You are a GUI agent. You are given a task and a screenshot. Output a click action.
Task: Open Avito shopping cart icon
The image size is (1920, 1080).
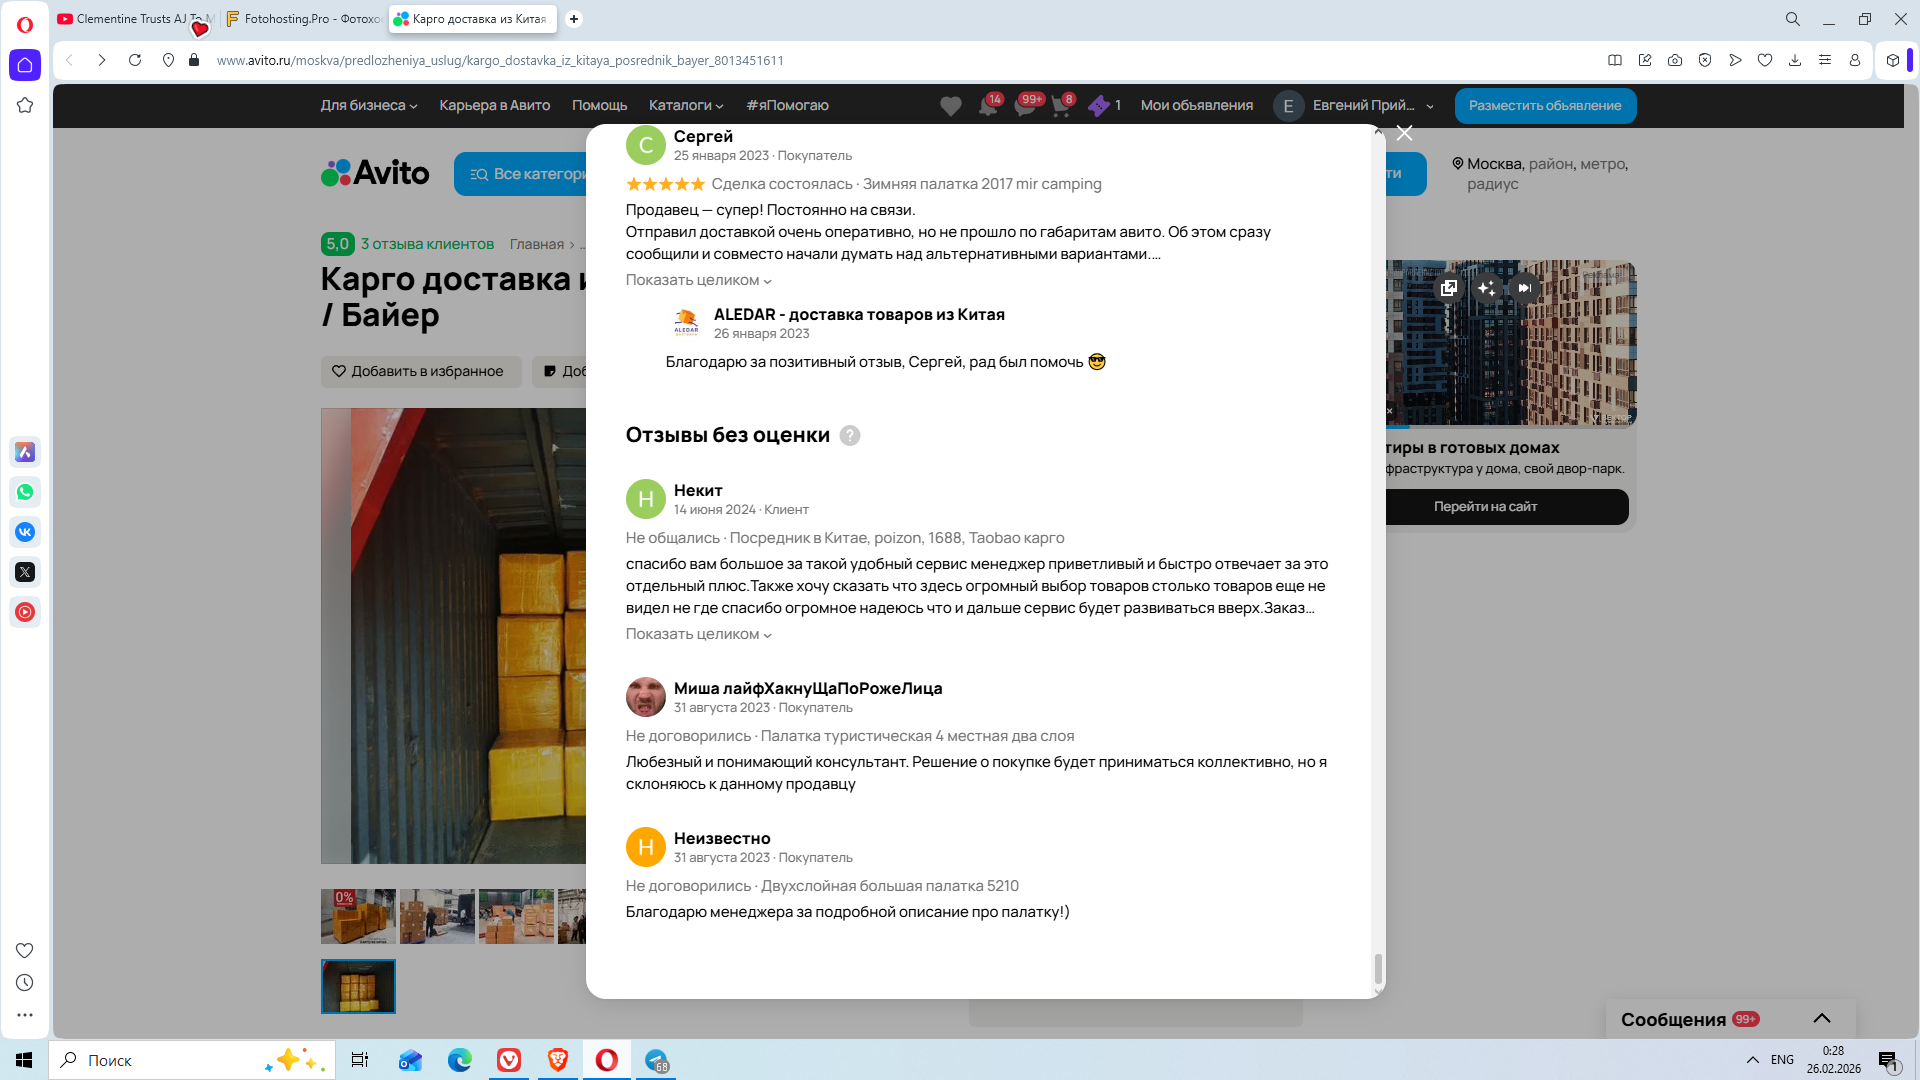click(1060, 106)
